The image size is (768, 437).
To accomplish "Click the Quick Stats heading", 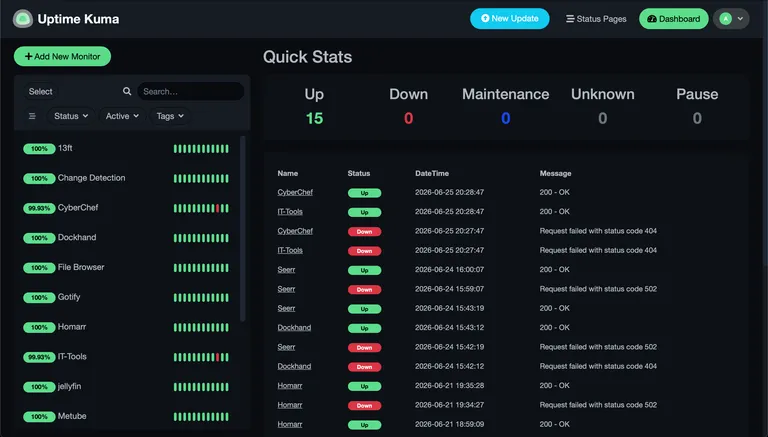I will (x=307, y=57).
